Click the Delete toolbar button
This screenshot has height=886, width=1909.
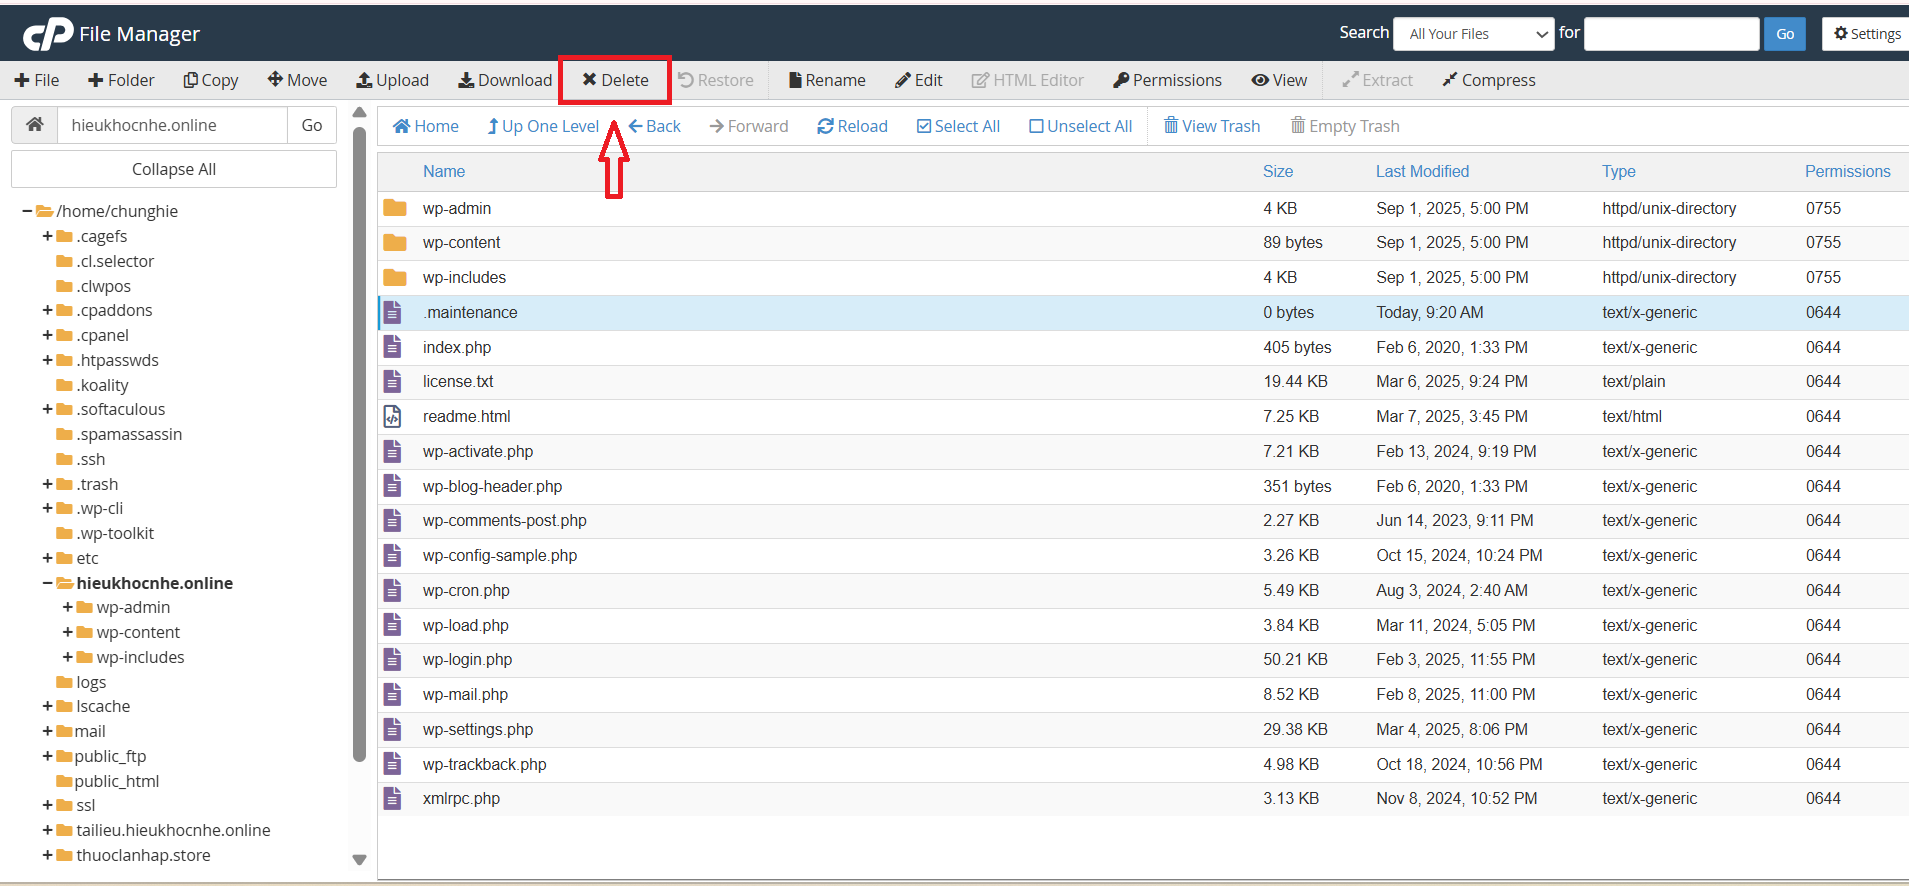(x=615, y=80)
